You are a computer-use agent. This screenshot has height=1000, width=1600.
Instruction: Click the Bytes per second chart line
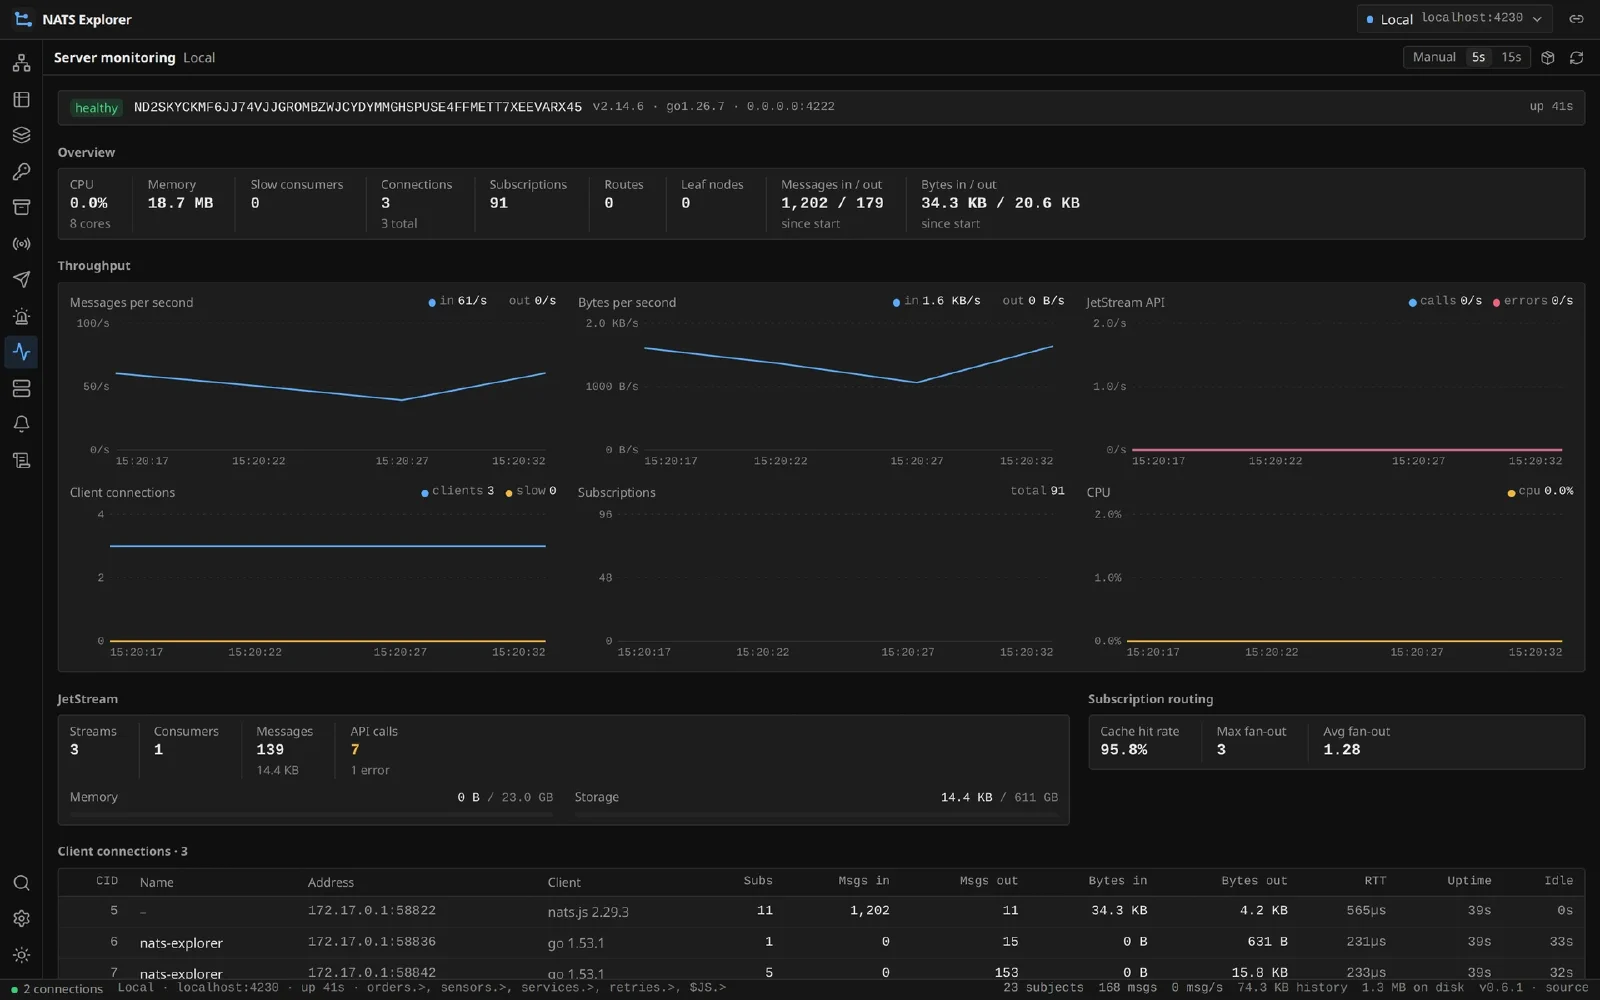(848, 364)
